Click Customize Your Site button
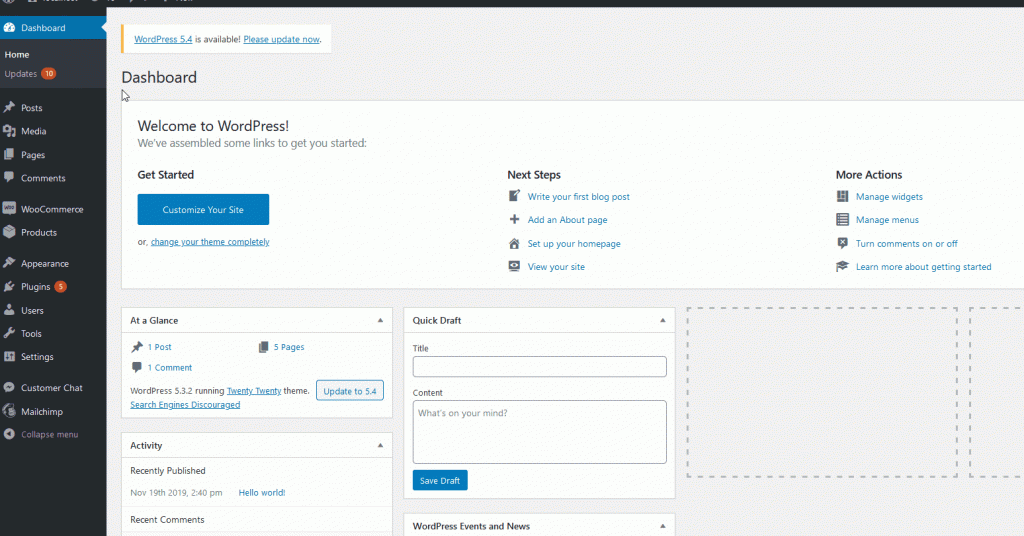Viewport: 1024px width, 536px height. (203, 210)
